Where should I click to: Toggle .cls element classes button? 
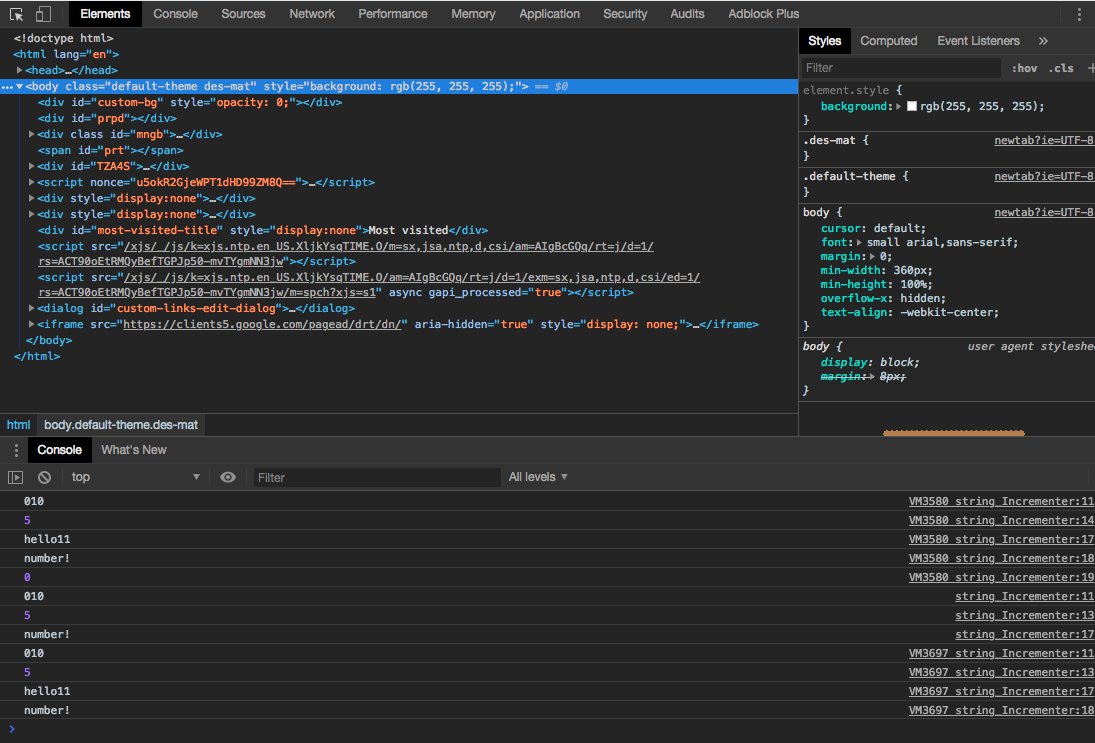pyautogui.click(x=1061, y=68)
